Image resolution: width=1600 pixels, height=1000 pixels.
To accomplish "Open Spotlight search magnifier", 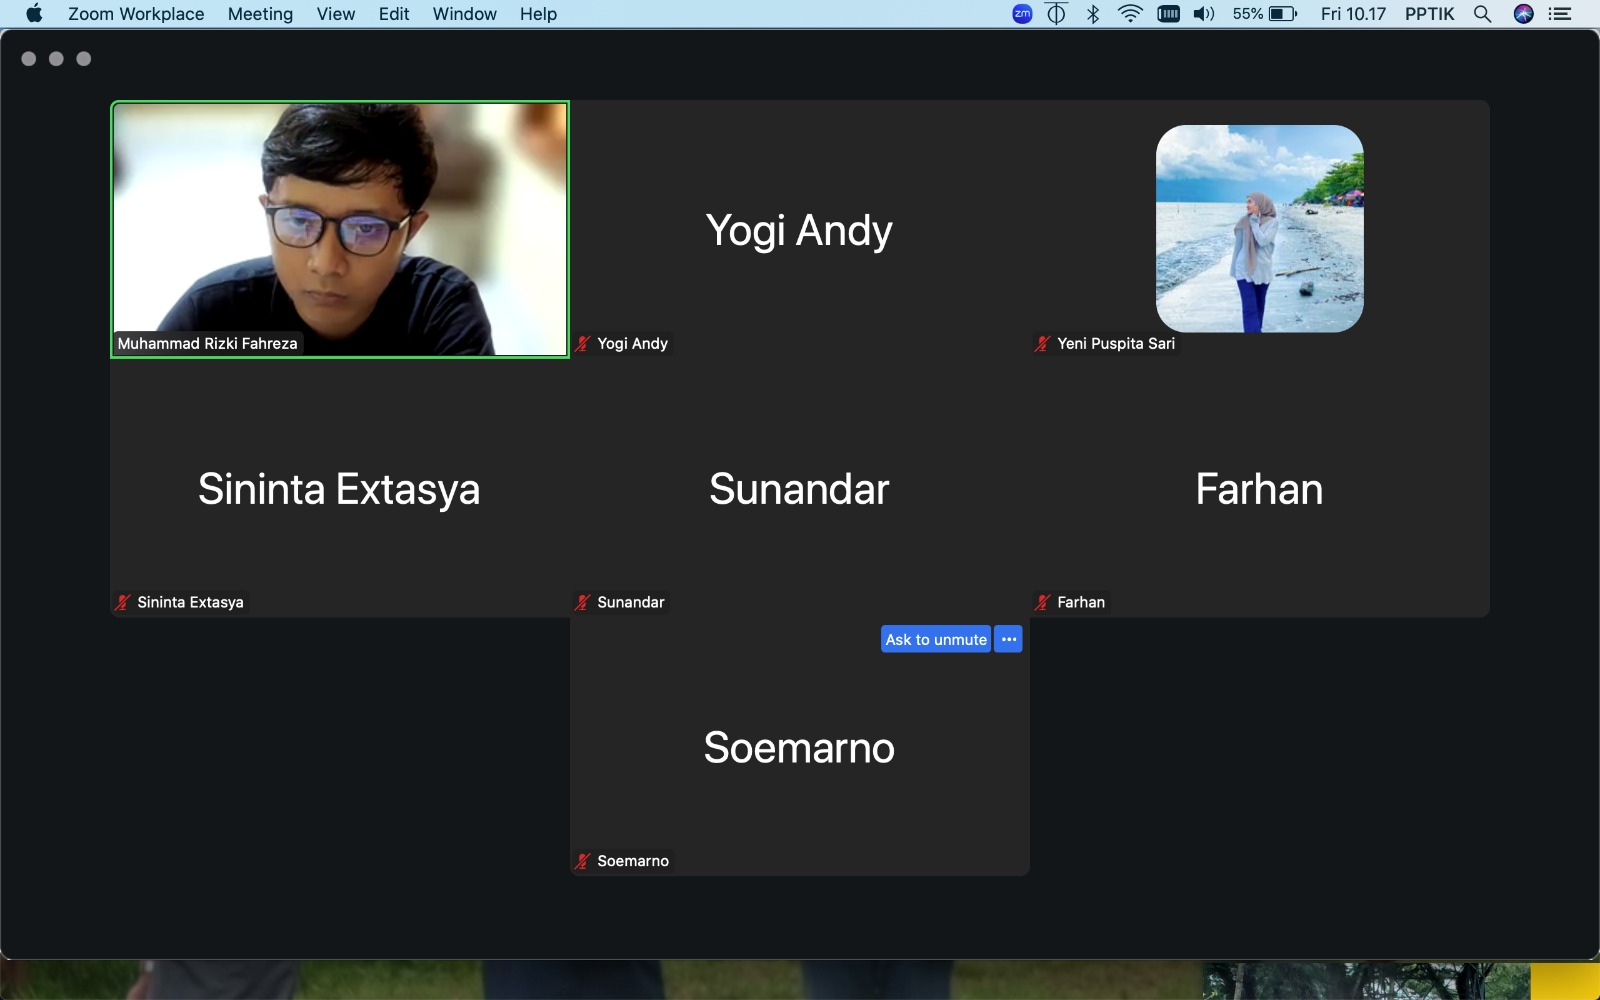I will pyautogui.click(x=1483, y=14).
